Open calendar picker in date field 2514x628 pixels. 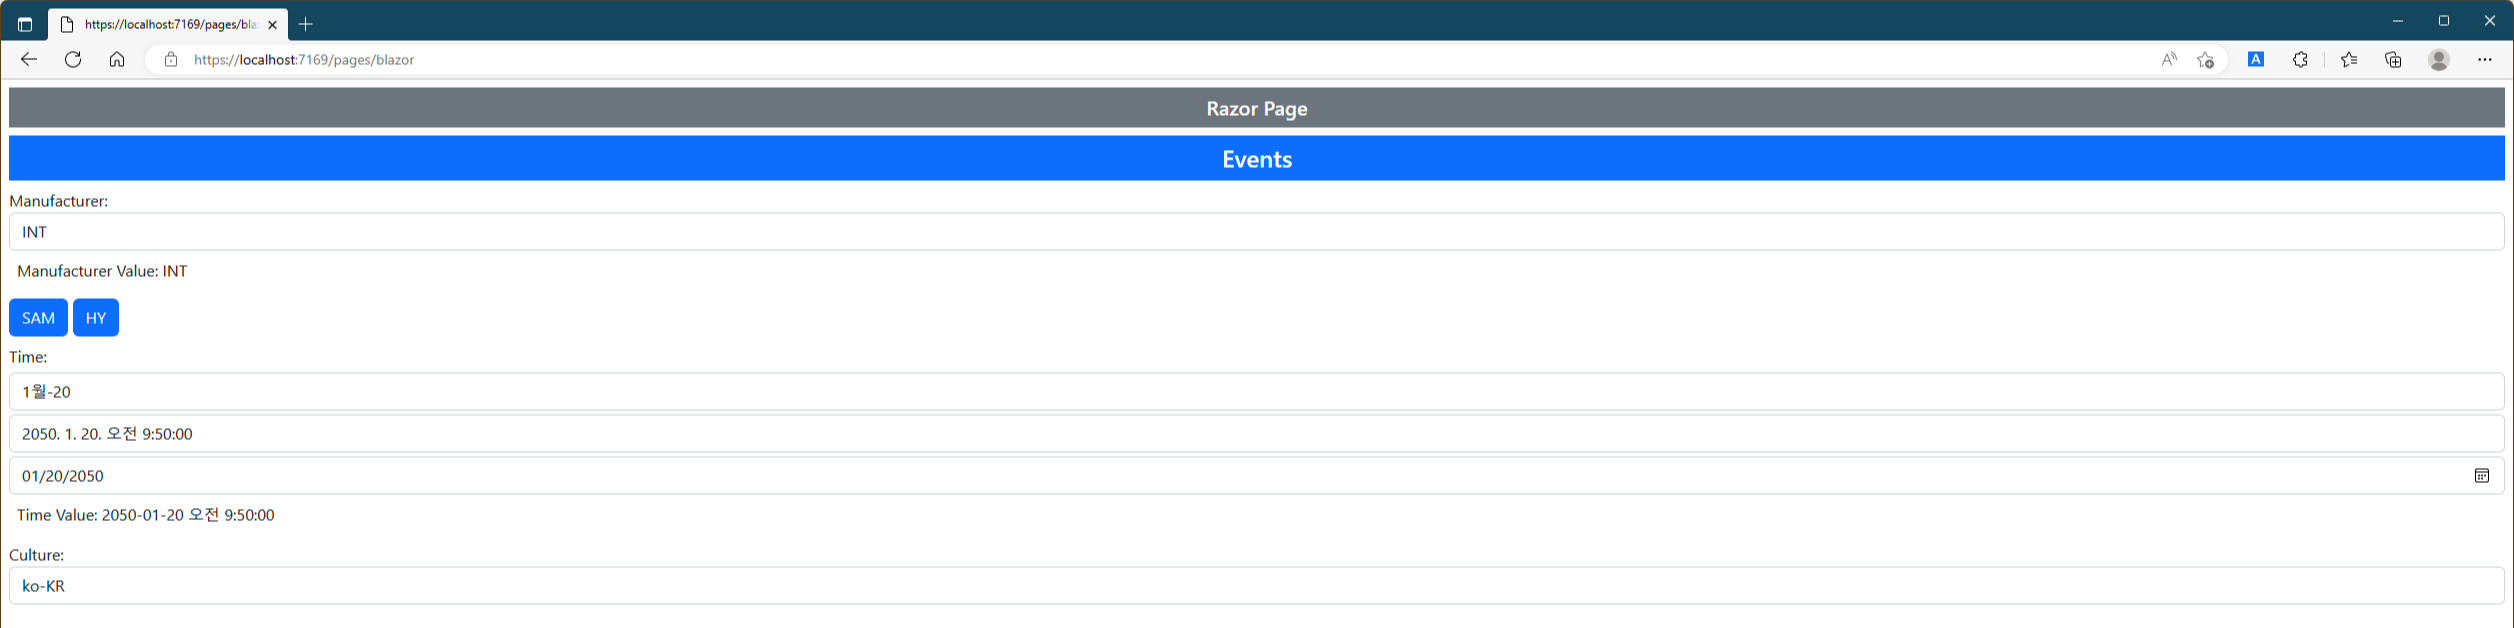pos(2482,476)
